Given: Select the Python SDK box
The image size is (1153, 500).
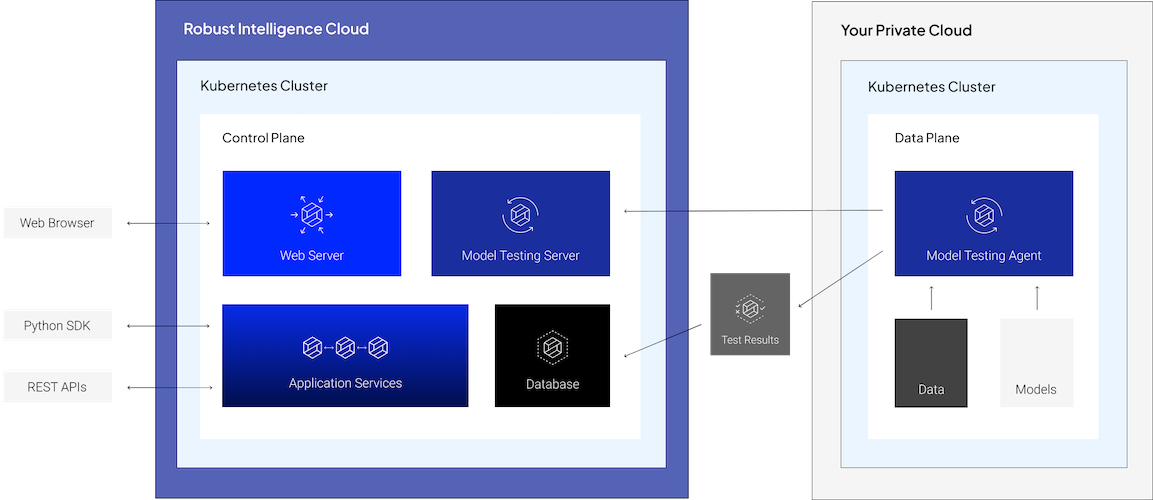Looking at the screenshot, I should (57, 326).
